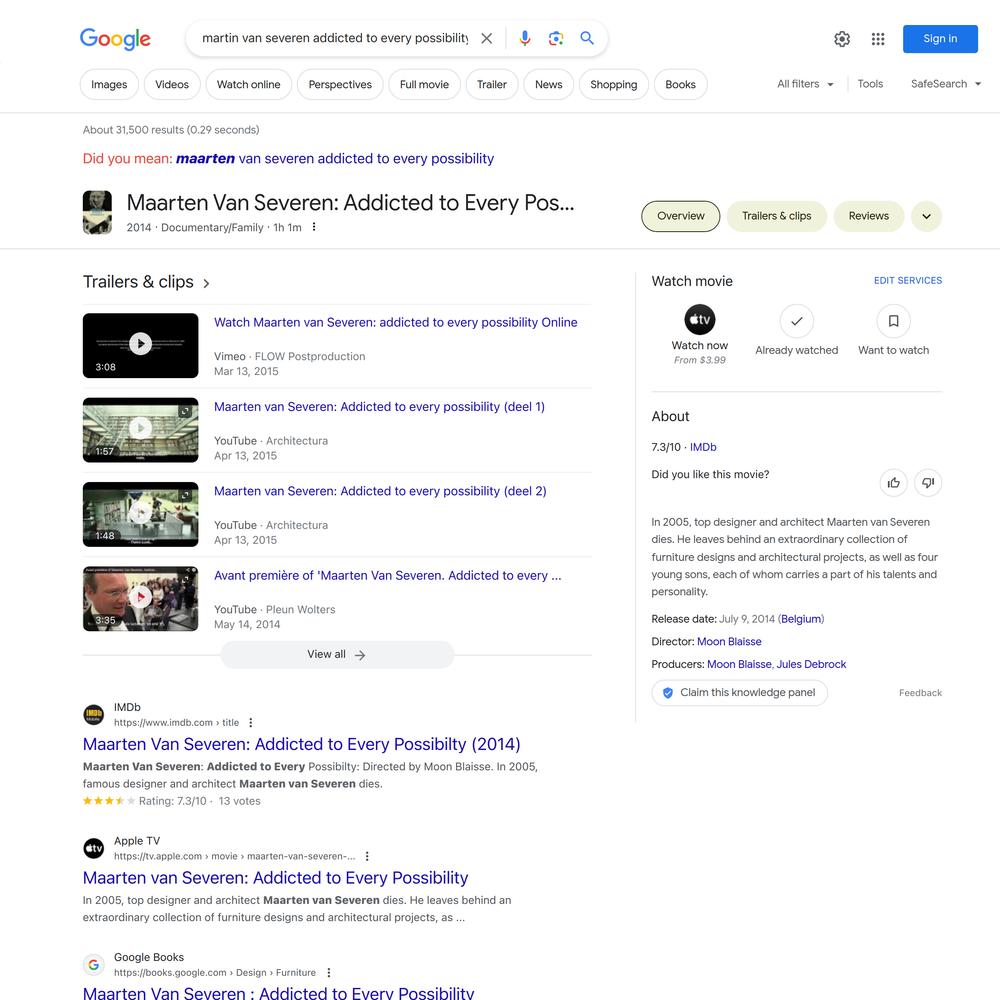This screenshot has height=1000, width=1000.
Task: Open director Moon Blaisse link
Action: (729, 642)
